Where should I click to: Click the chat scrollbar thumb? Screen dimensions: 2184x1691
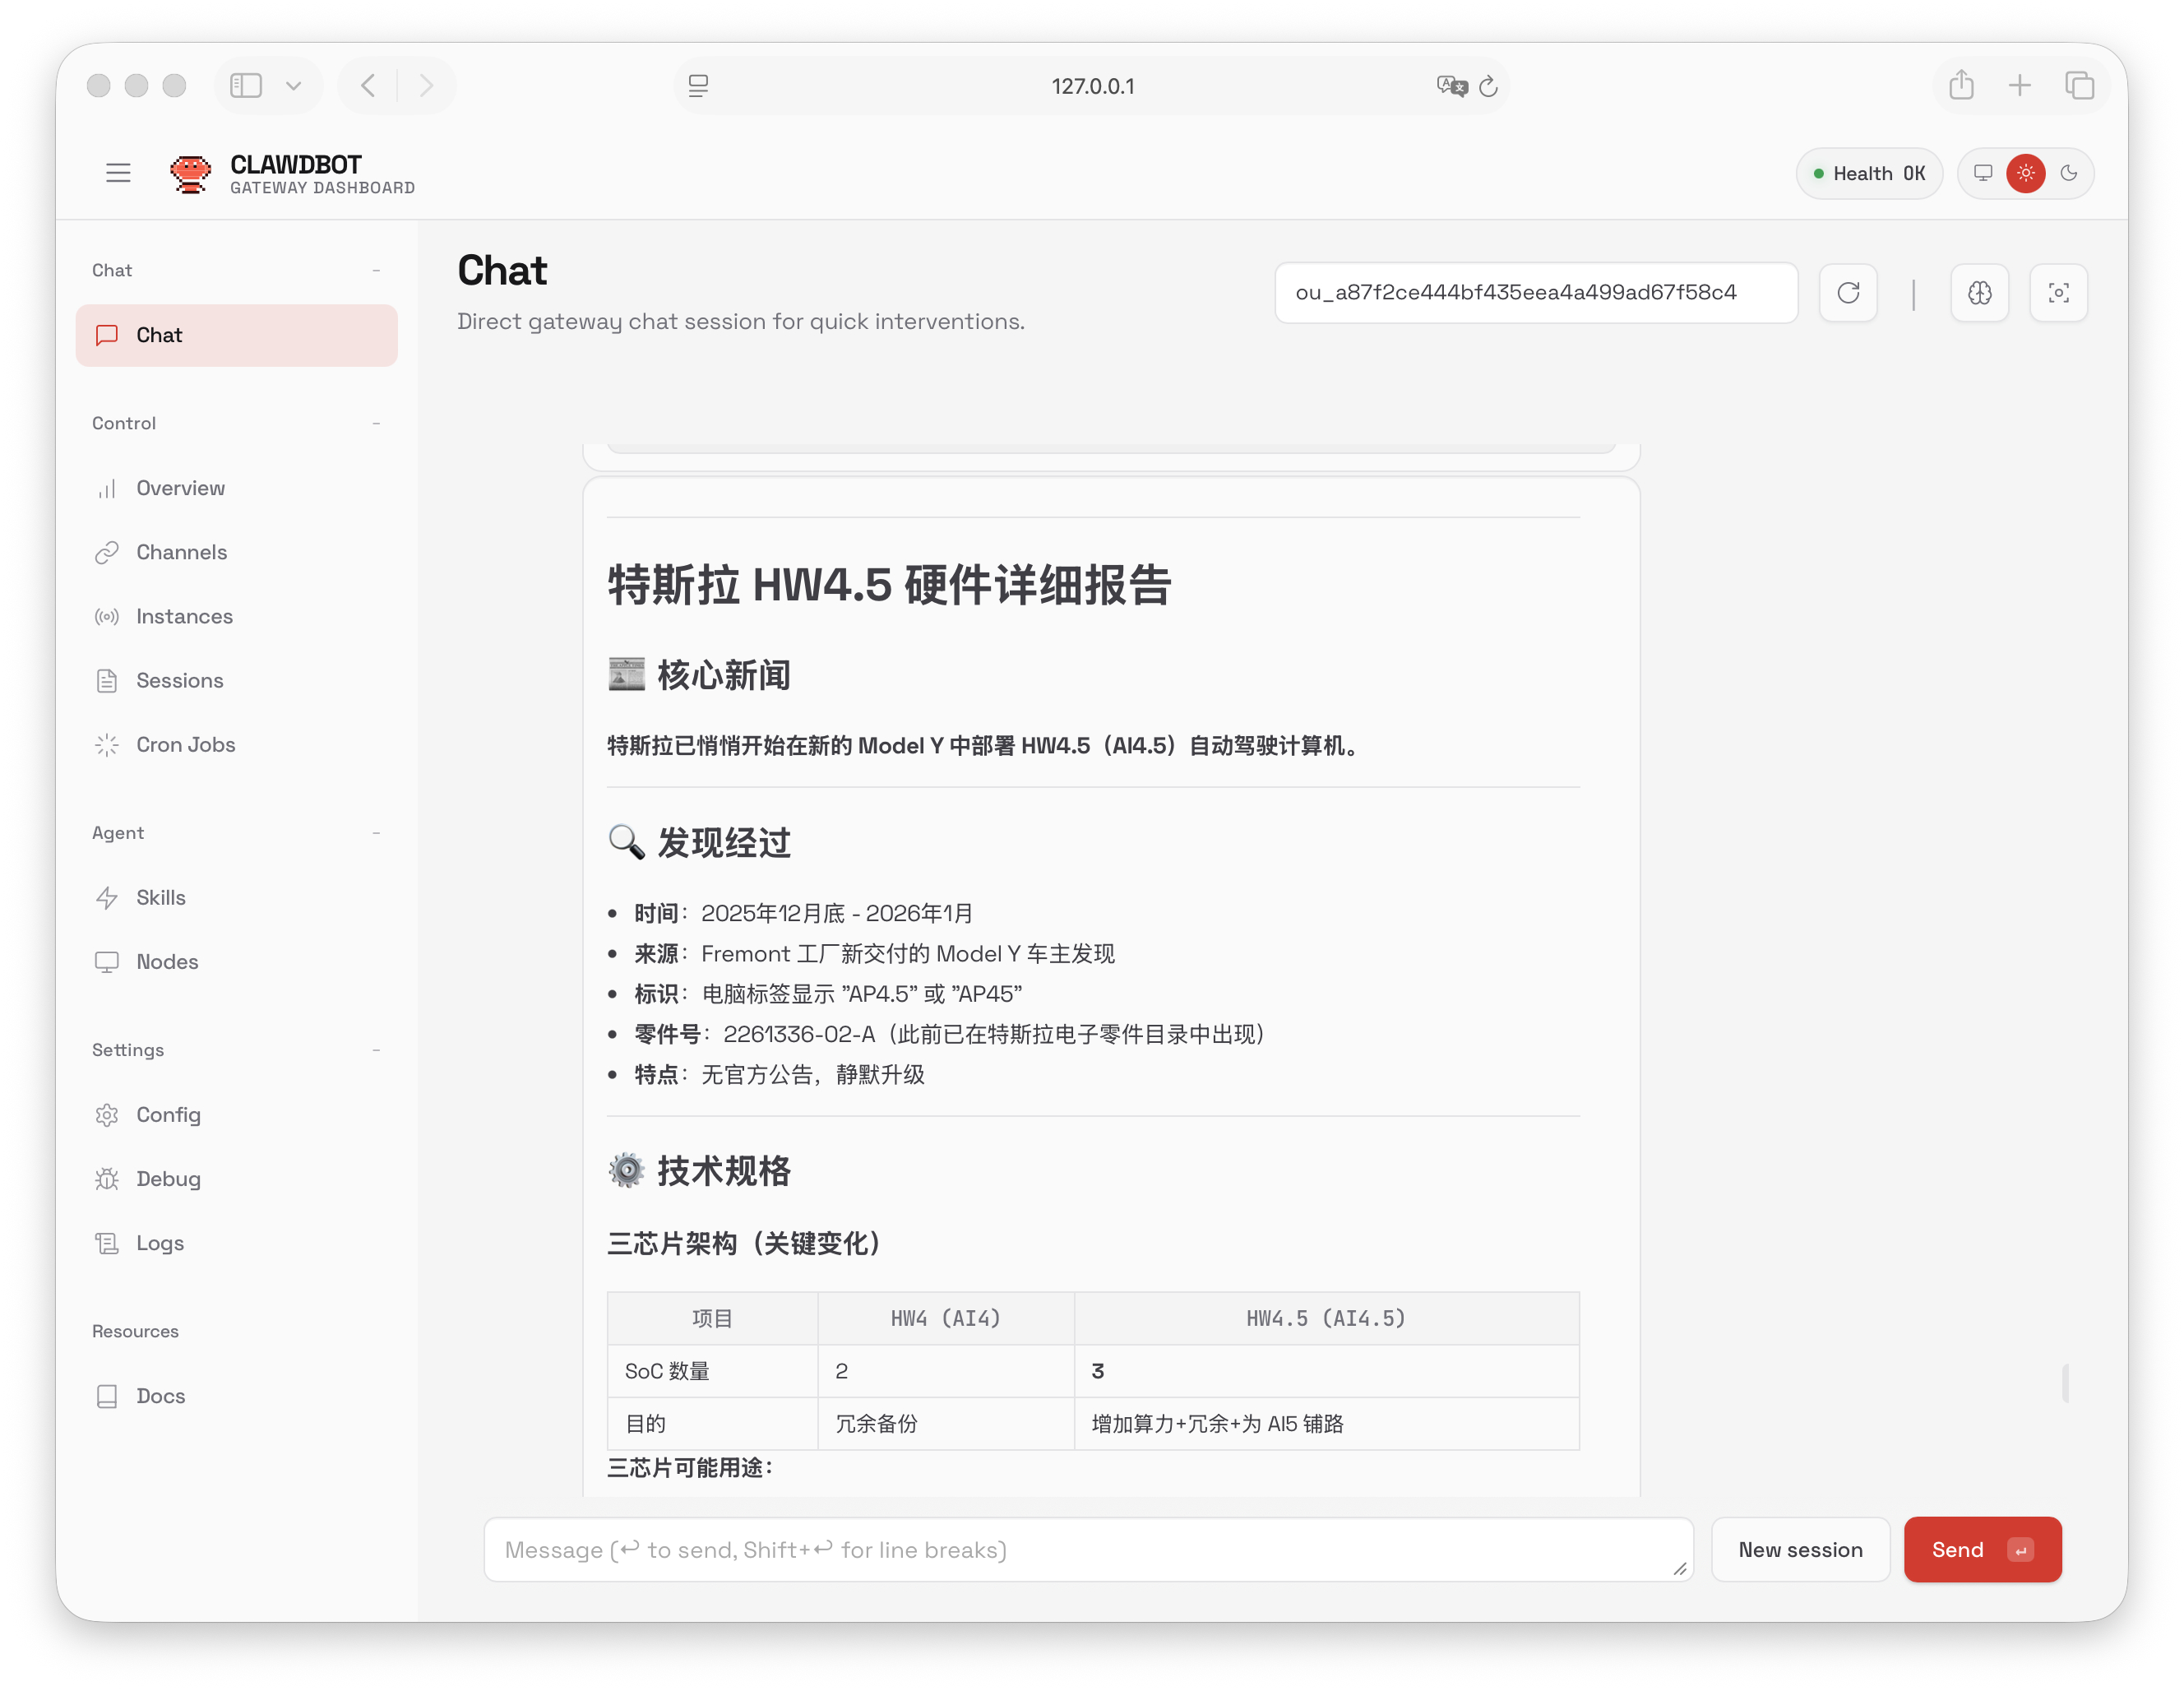tap(2064, 1383)
